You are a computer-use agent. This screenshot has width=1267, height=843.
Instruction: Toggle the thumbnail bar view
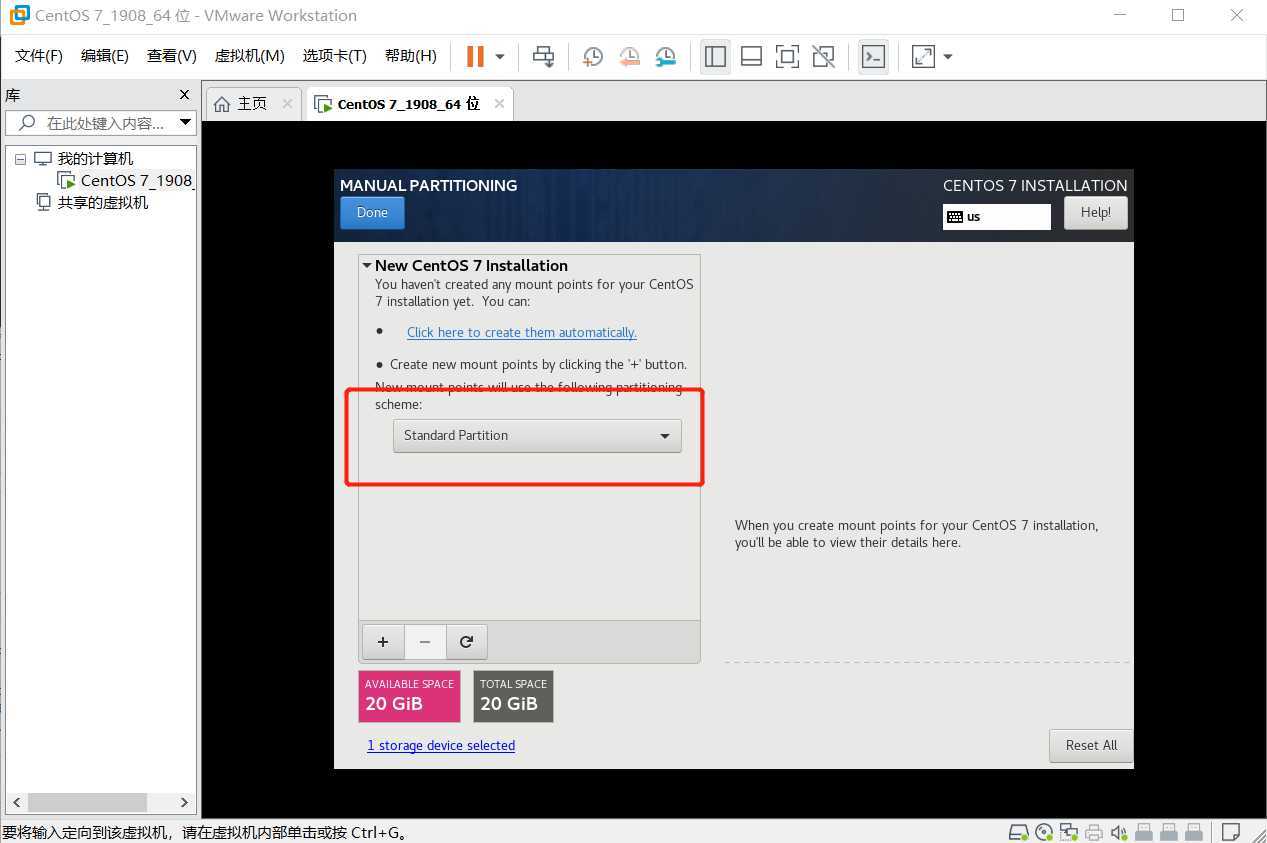[751, 56]
